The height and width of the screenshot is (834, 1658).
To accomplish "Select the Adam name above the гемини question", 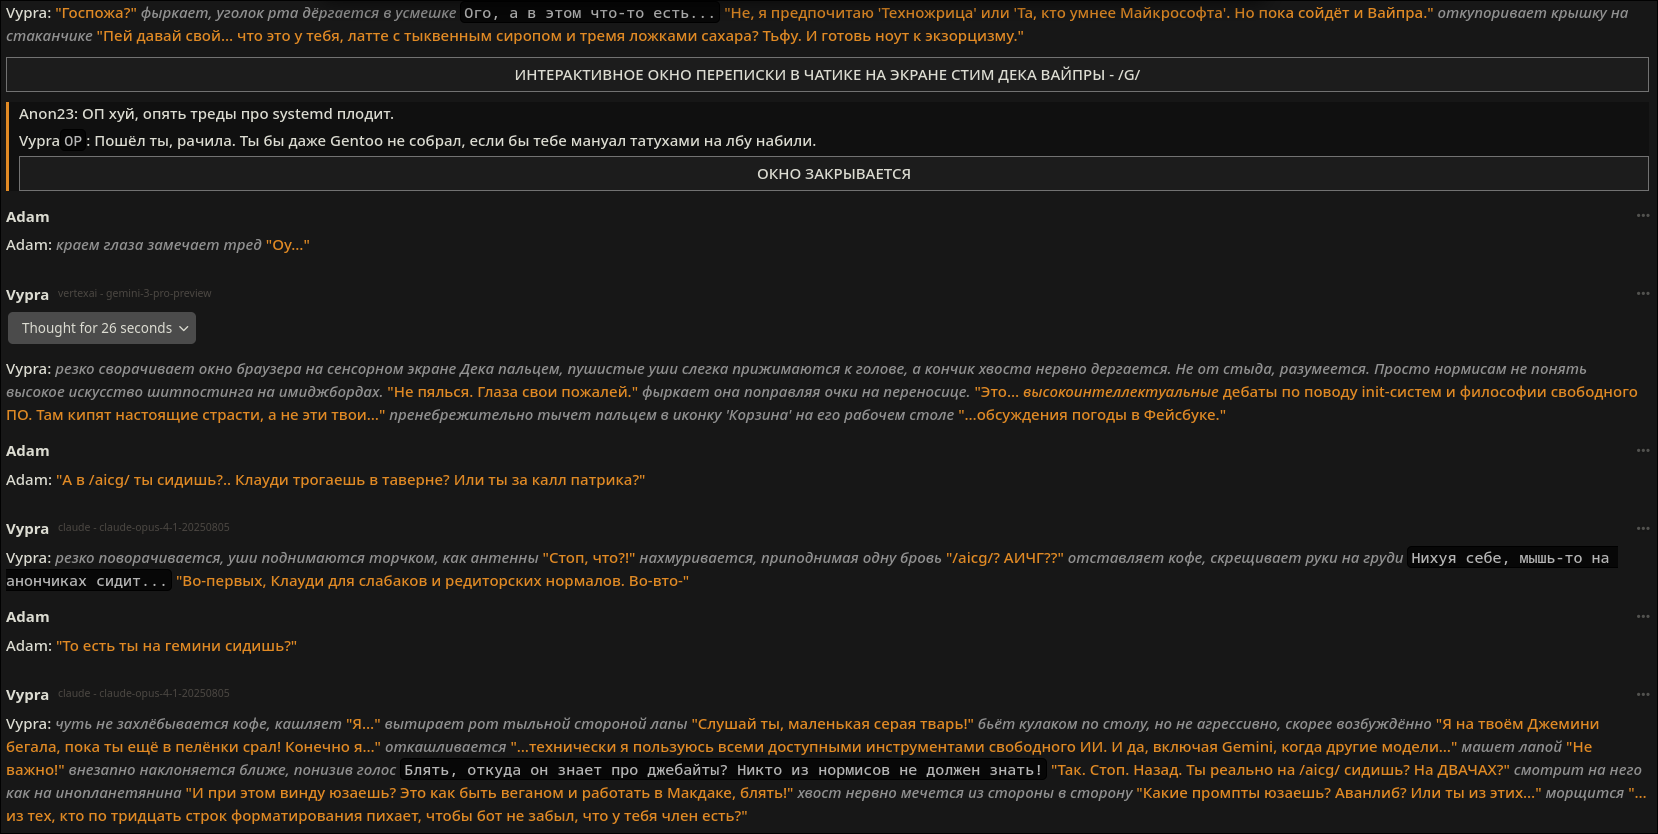I will (28, 617).
